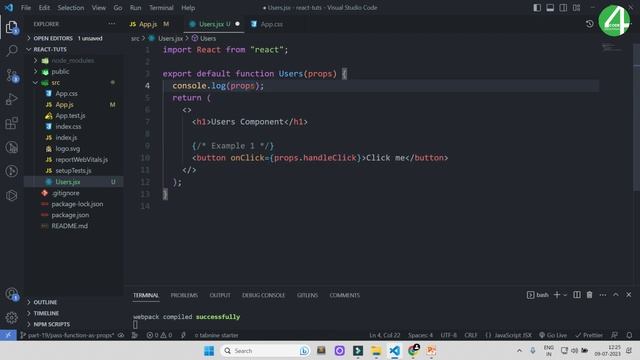Viewport: 640px width, 360px height.
Task: Click the Prettier status item
Action: tap(589, 335)
